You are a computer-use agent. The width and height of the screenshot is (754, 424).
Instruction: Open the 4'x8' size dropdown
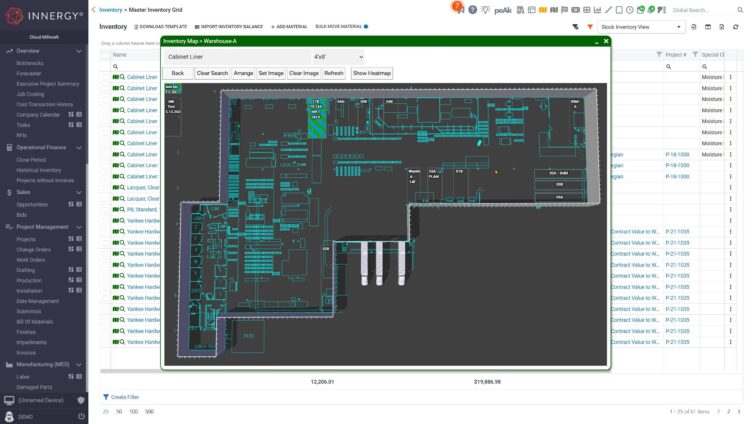pos(337,58)
